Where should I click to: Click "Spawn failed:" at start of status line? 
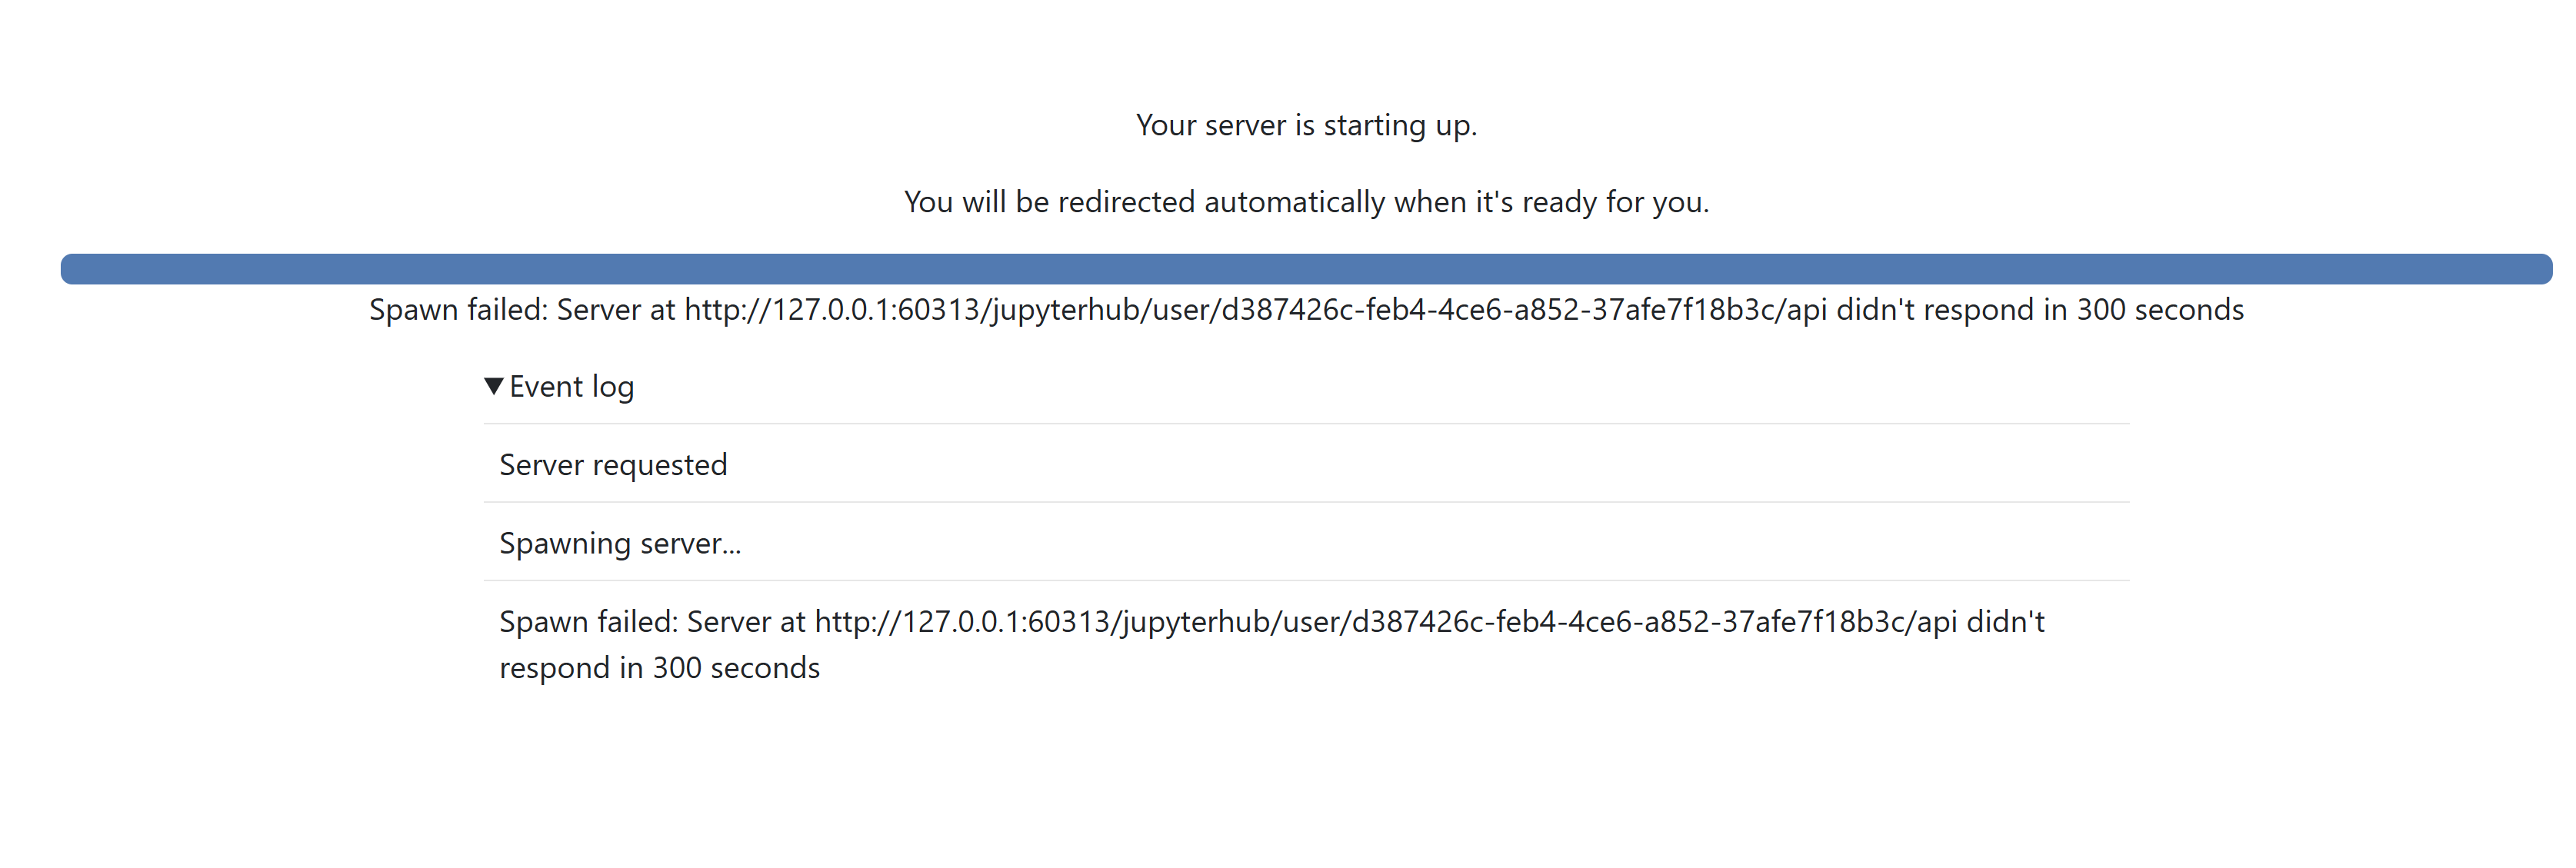click(x=458, y=310)
